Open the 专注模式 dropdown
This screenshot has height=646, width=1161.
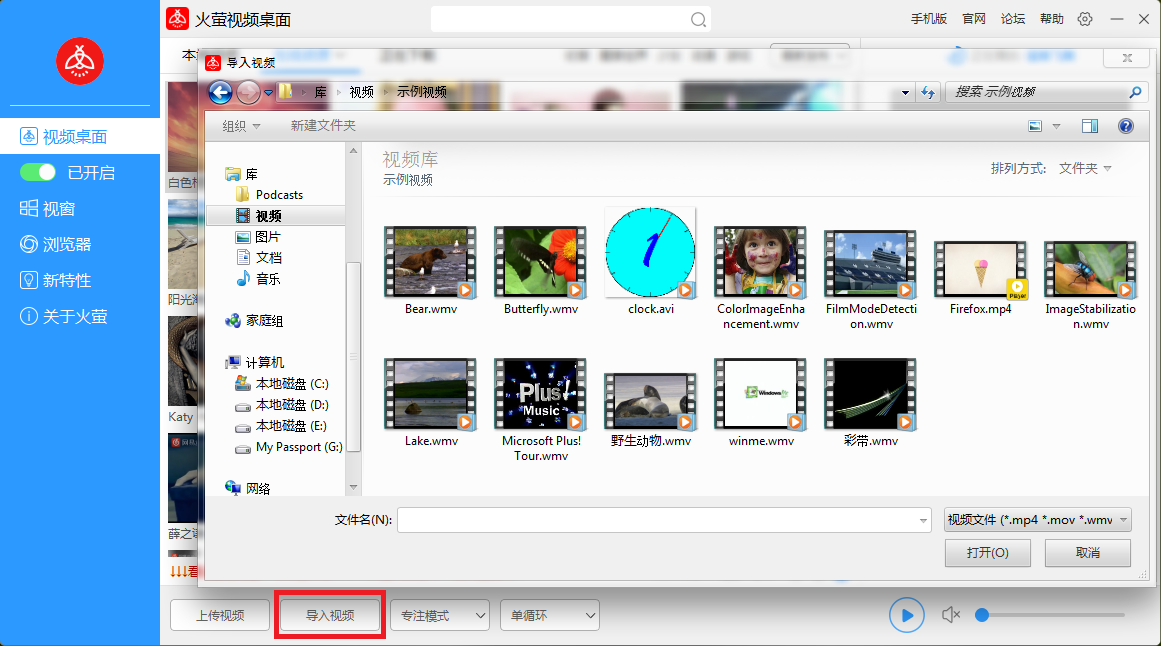click(x=440, y=615)
